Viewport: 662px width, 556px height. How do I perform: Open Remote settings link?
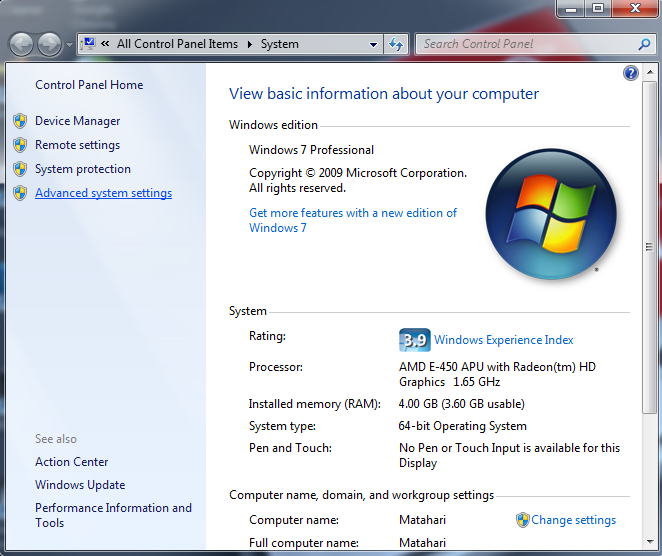point(77,145)
